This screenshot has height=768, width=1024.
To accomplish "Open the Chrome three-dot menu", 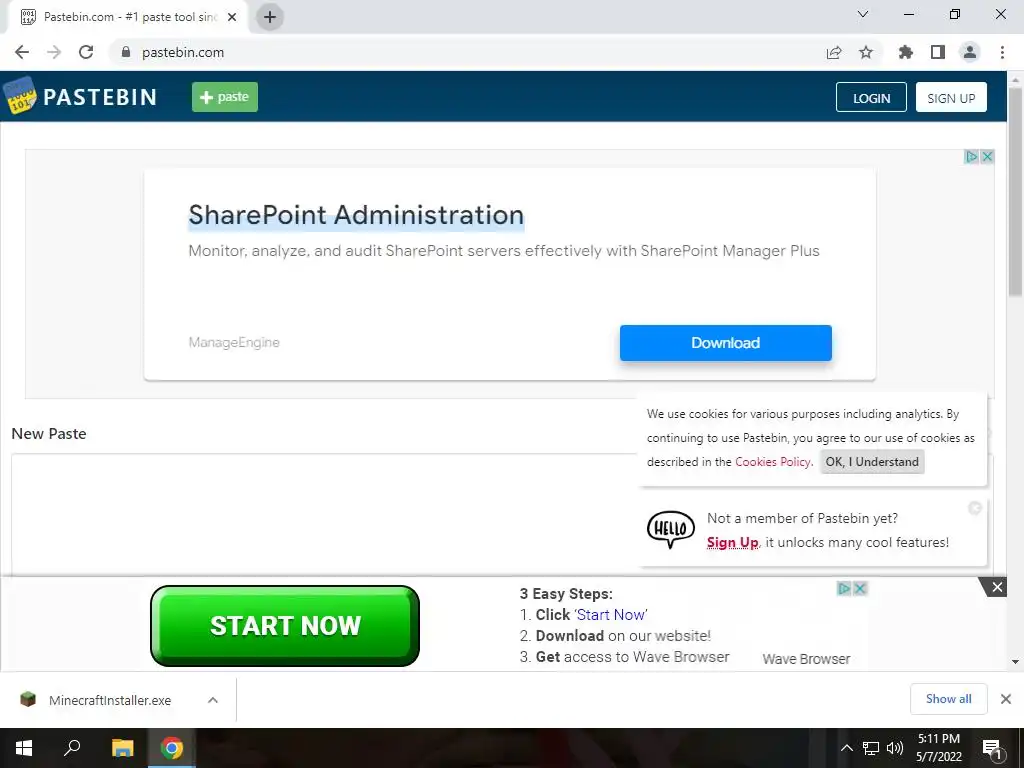I will (x=1002, y=52).
